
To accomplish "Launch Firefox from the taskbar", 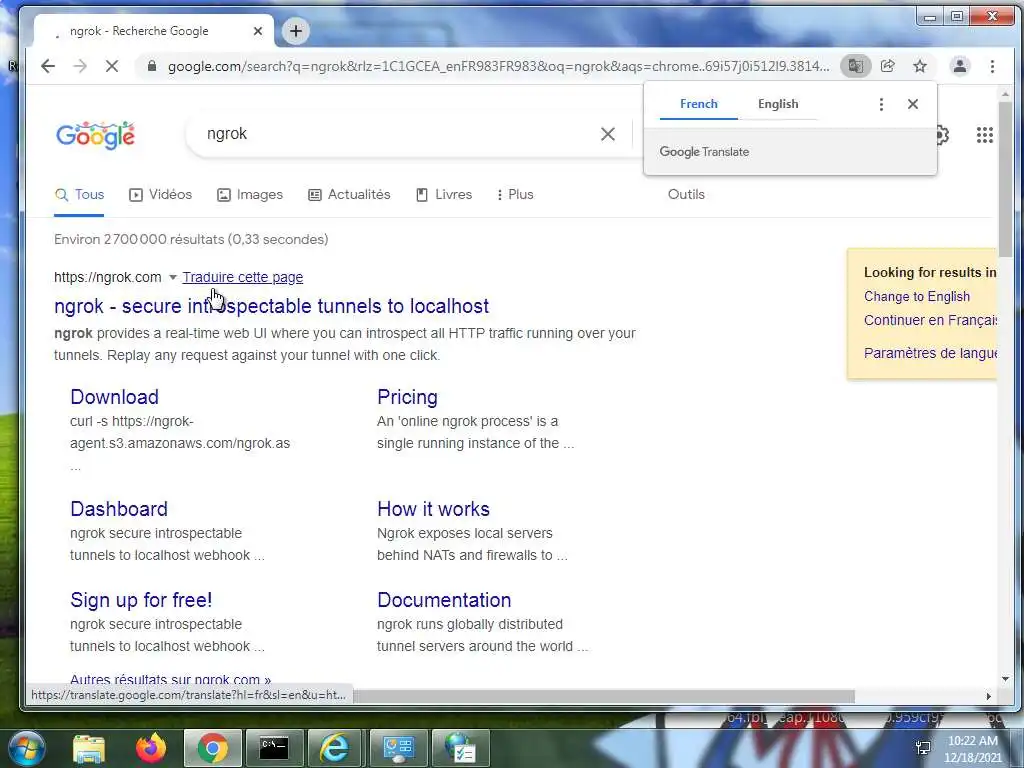I will 151,748.
